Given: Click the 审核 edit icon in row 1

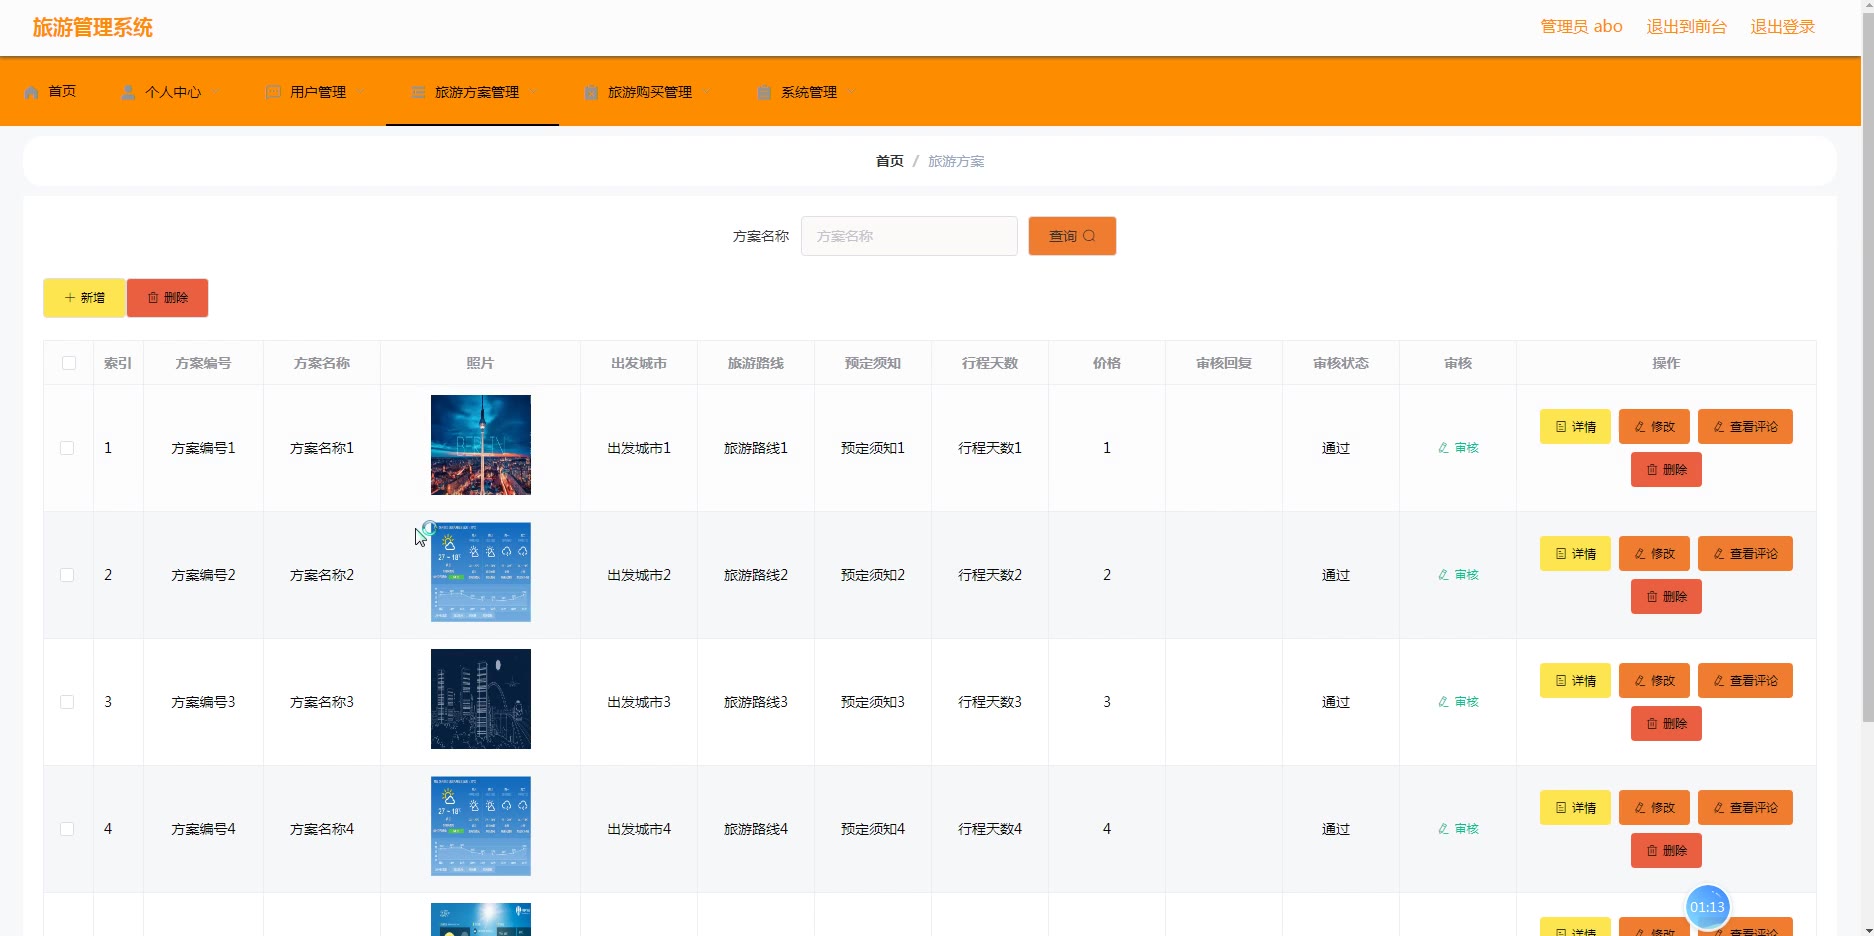Looking at the screenshot, I should tap(1443, 448).
